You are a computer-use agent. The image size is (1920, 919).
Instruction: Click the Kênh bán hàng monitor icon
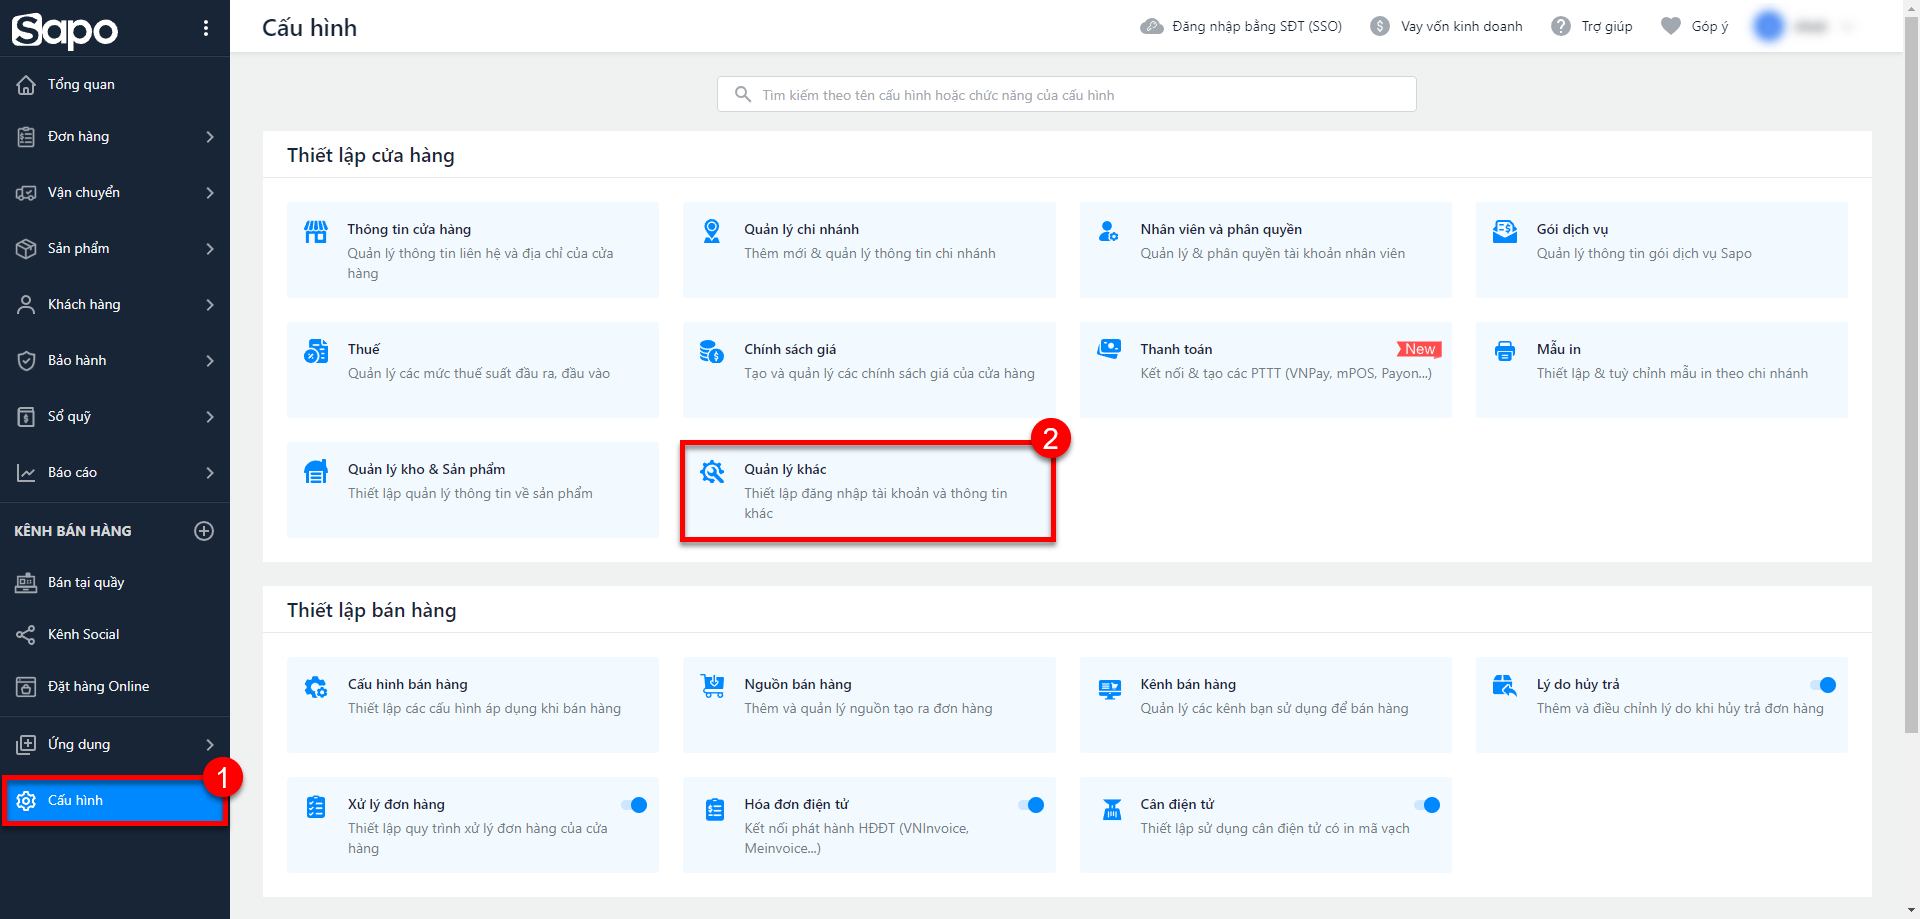coord(1109,689)
